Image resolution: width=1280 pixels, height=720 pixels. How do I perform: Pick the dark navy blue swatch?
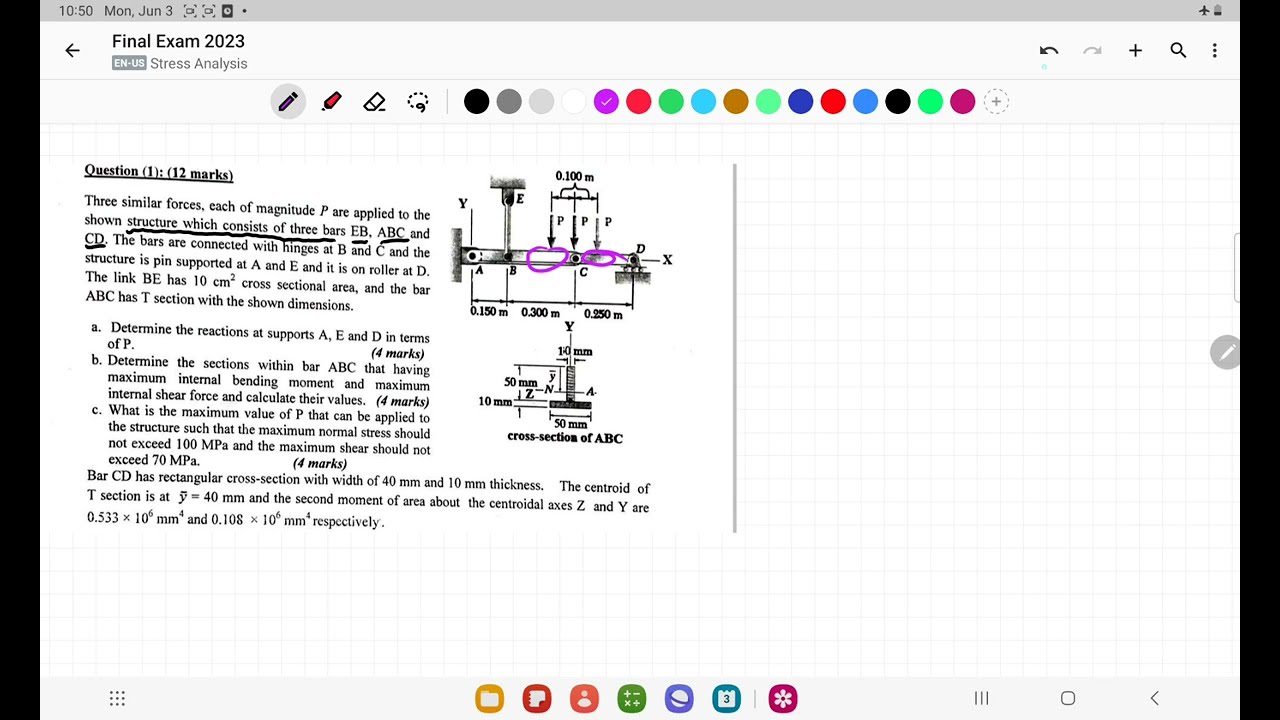pyautogui.click(x=800, y=102)
